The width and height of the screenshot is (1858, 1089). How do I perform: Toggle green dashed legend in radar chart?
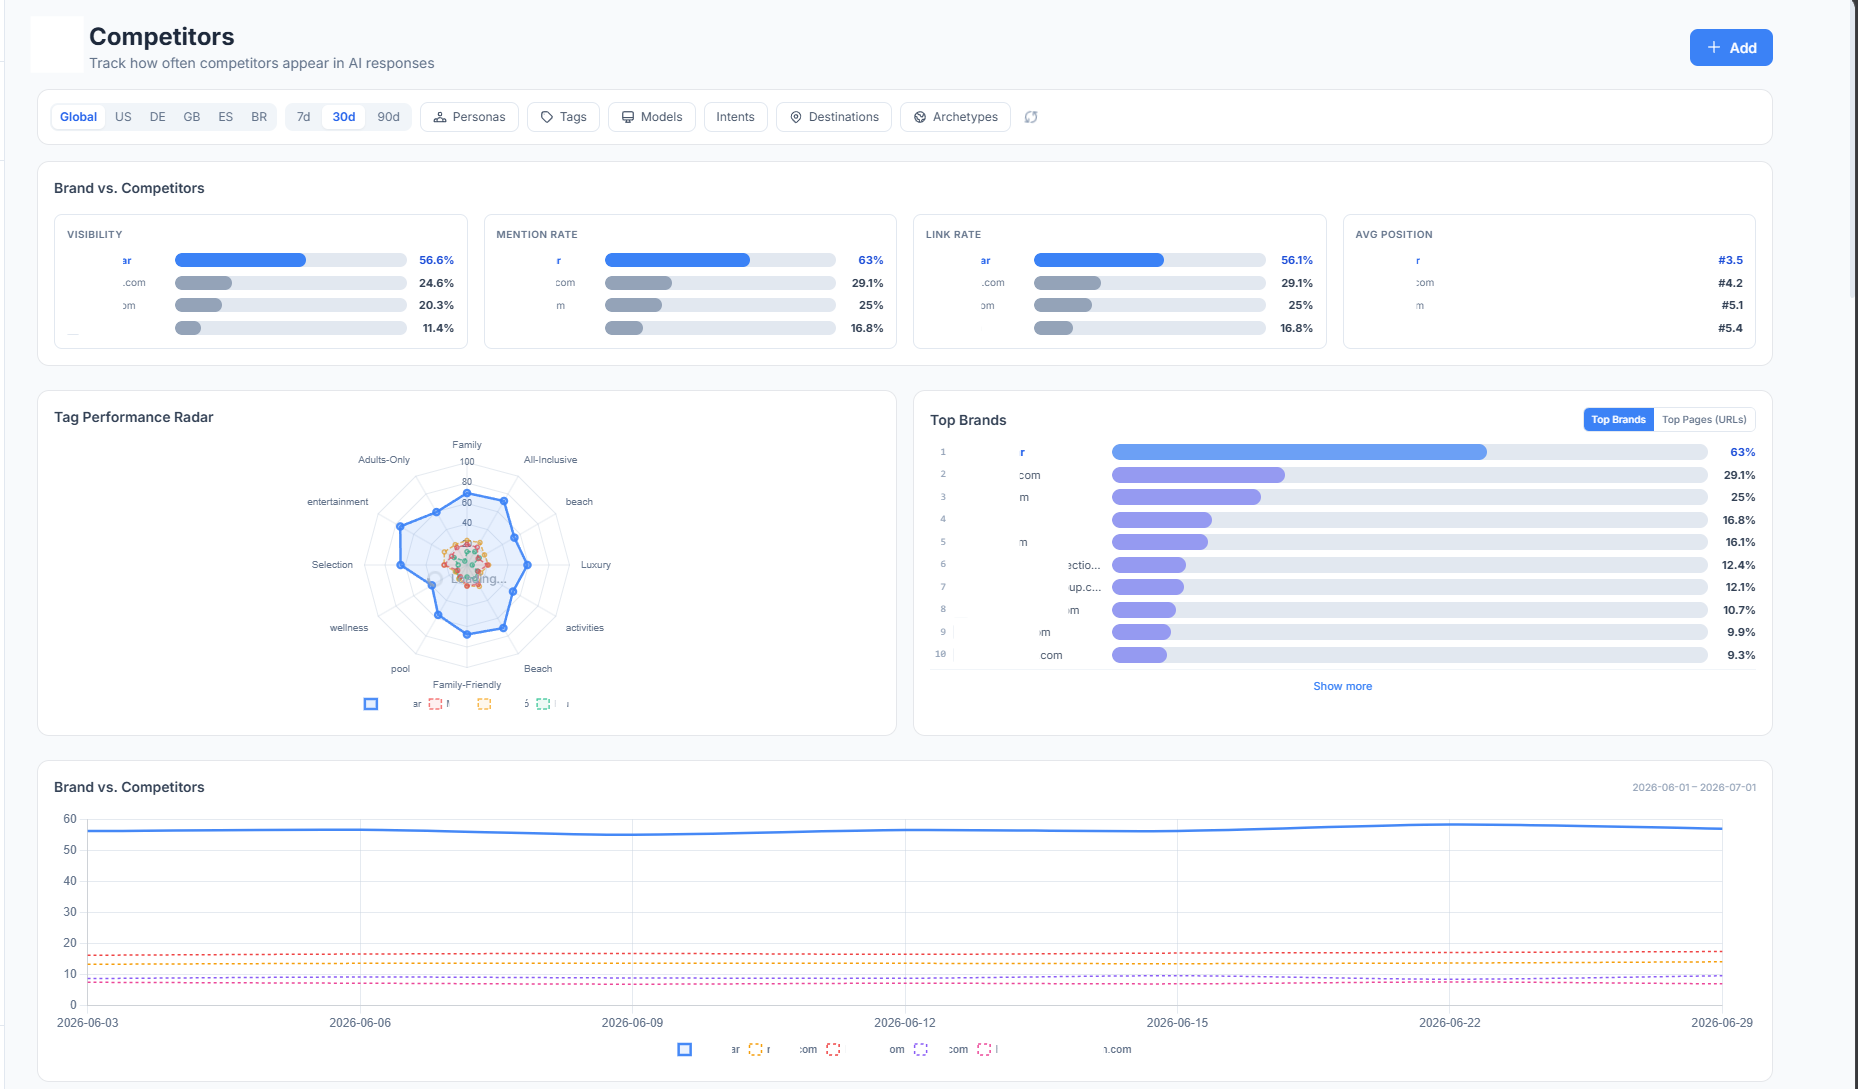coord(543,704)
